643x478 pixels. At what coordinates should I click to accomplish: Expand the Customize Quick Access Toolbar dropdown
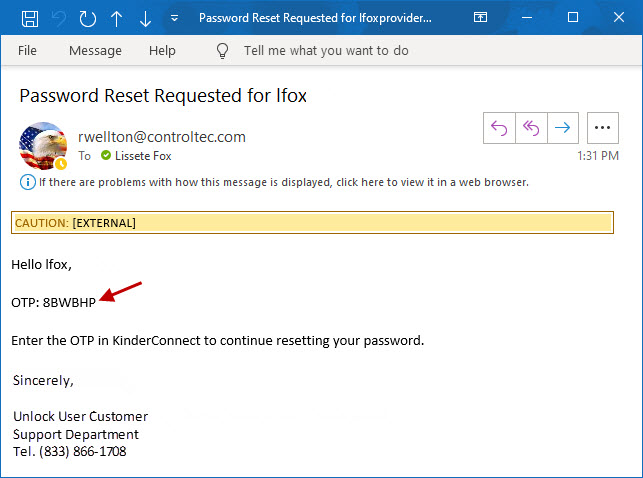click(x=174, y=18)
